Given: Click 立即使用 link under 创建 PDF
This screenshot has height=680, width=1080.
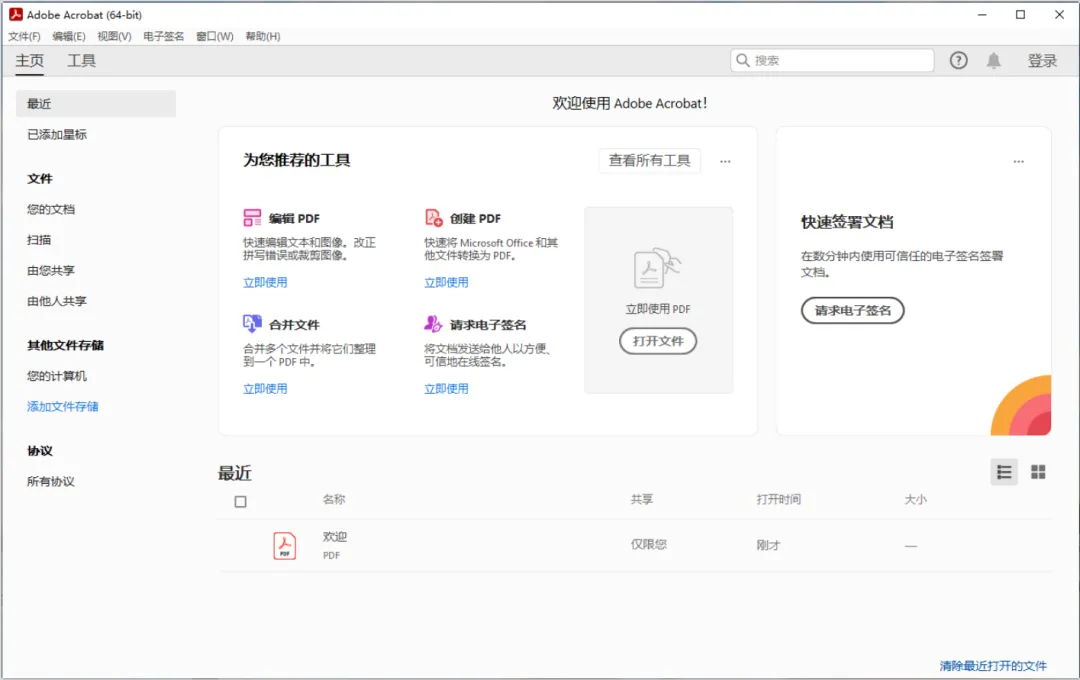Looking at the screenshot, I should tap(446, 282).
